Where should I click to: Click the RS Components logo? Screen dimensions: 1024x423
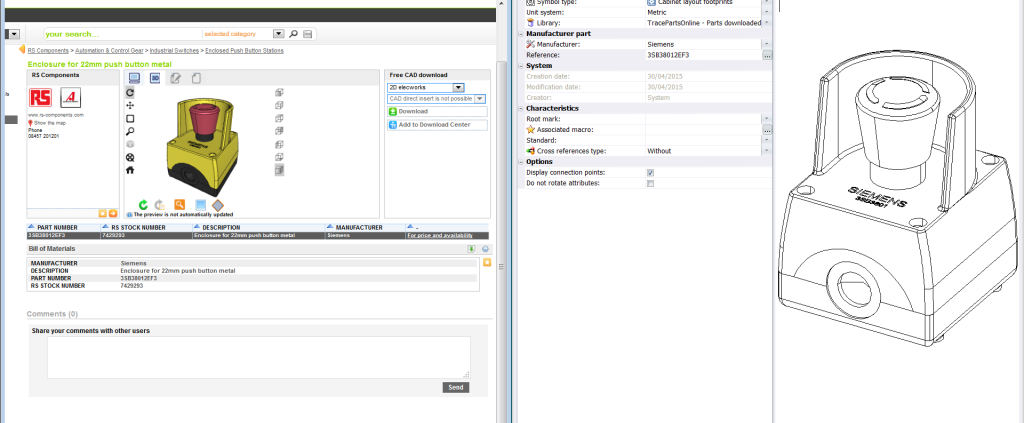coord(40,98)
